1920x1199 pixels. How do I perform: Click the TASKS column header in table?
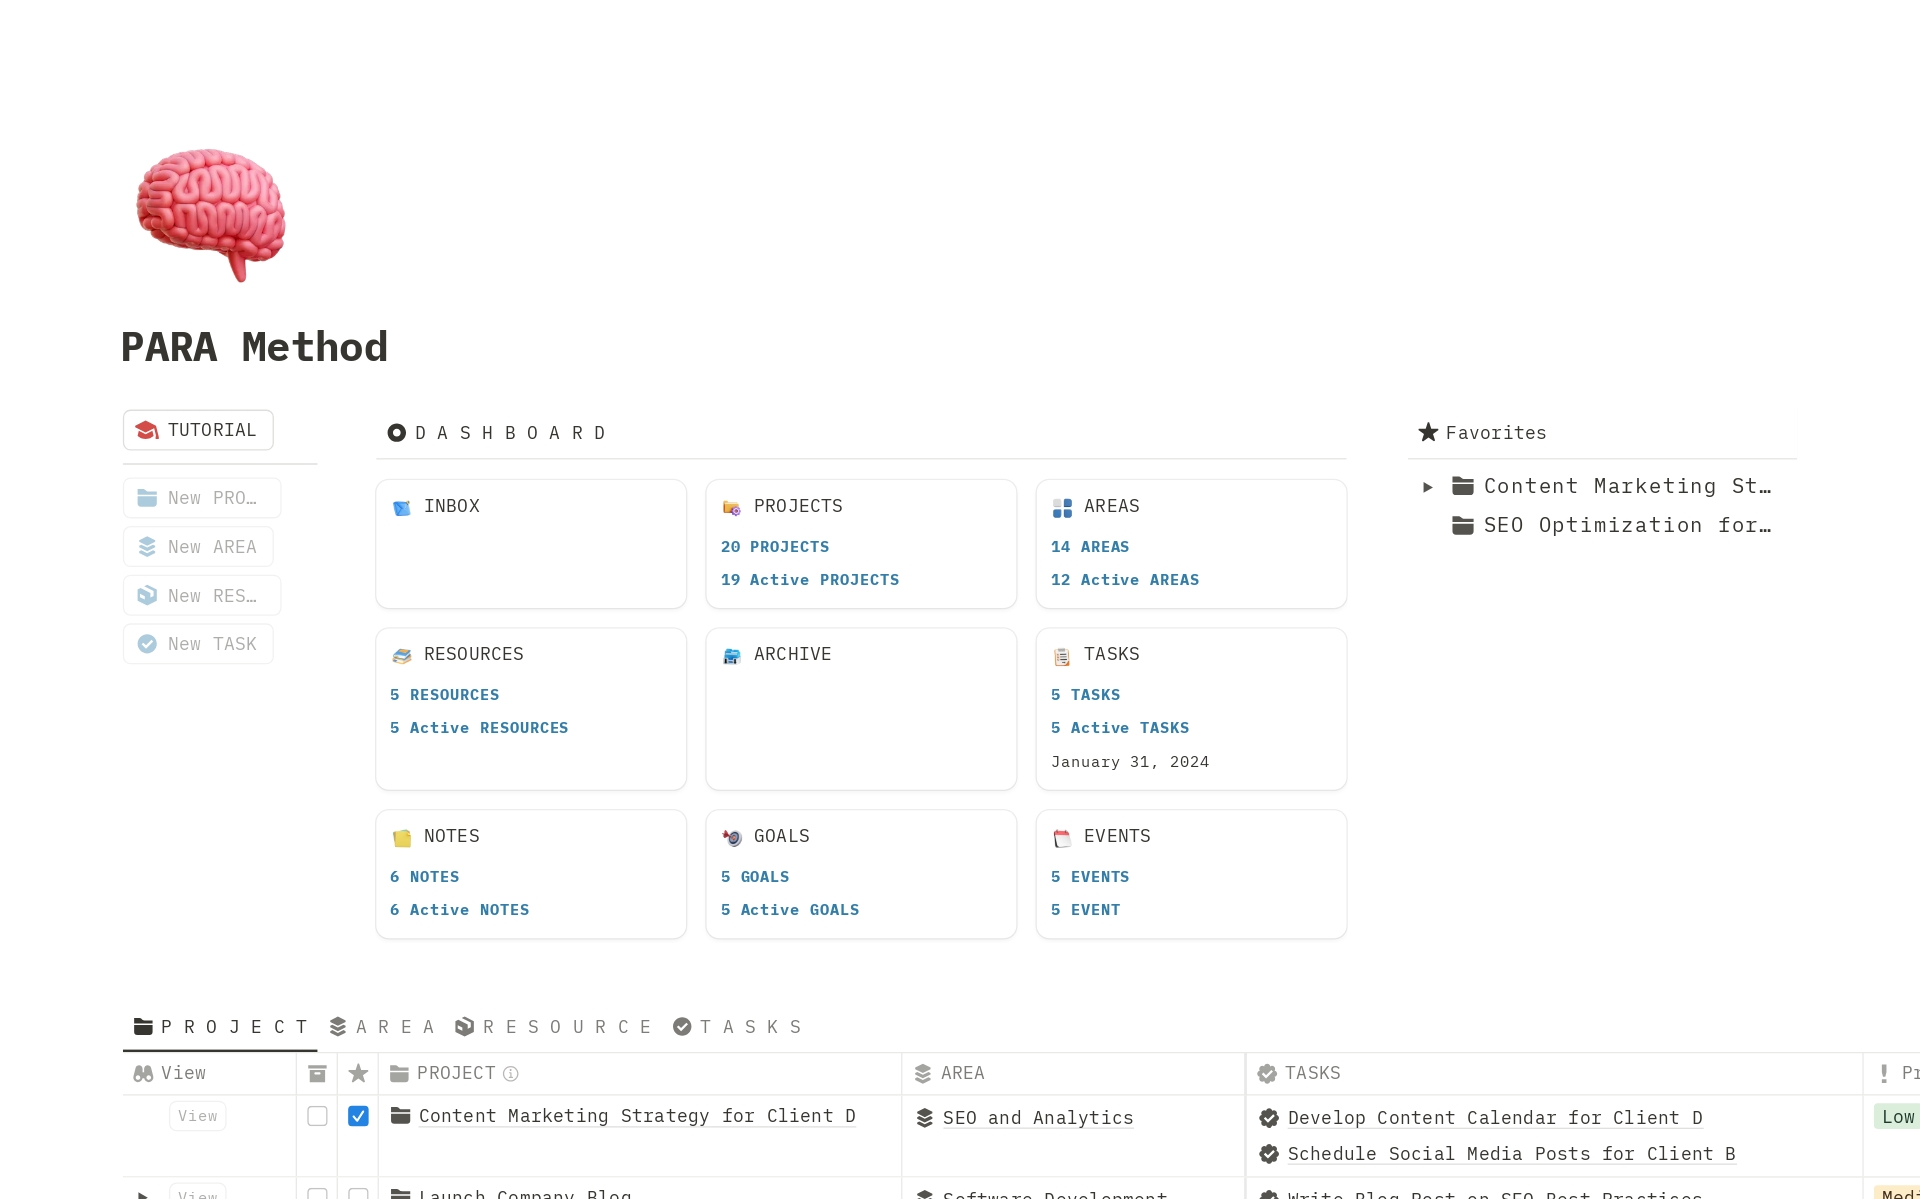tap(1555, 1073)
